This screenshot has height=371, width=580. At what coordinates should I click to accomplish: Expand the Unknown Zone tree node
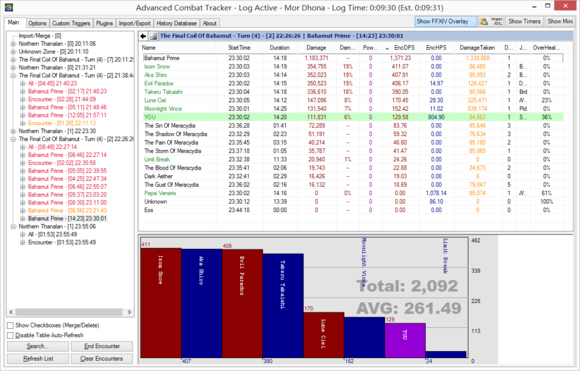13,52
